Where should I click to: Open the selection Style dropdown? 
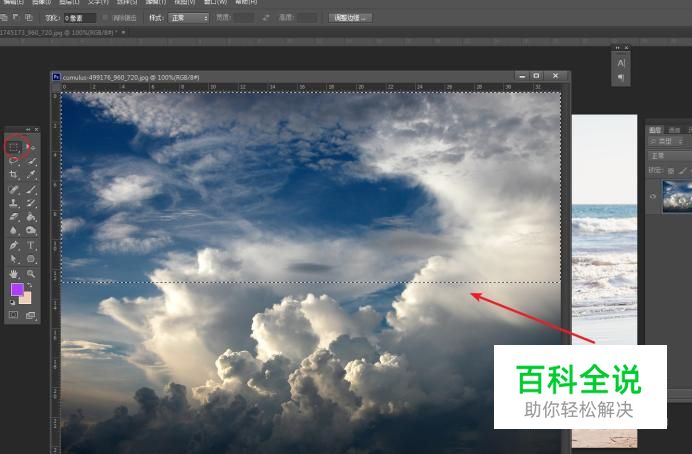188,18
